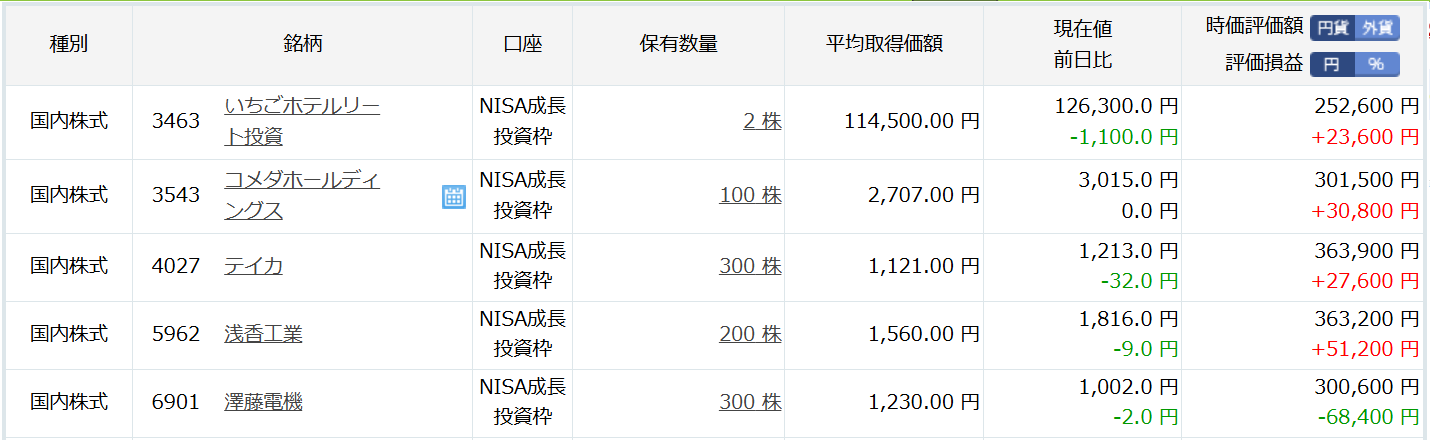Screen dimensions: 1430x440
Task: Click the 口座 column header
Action: [x=522, y=44]
